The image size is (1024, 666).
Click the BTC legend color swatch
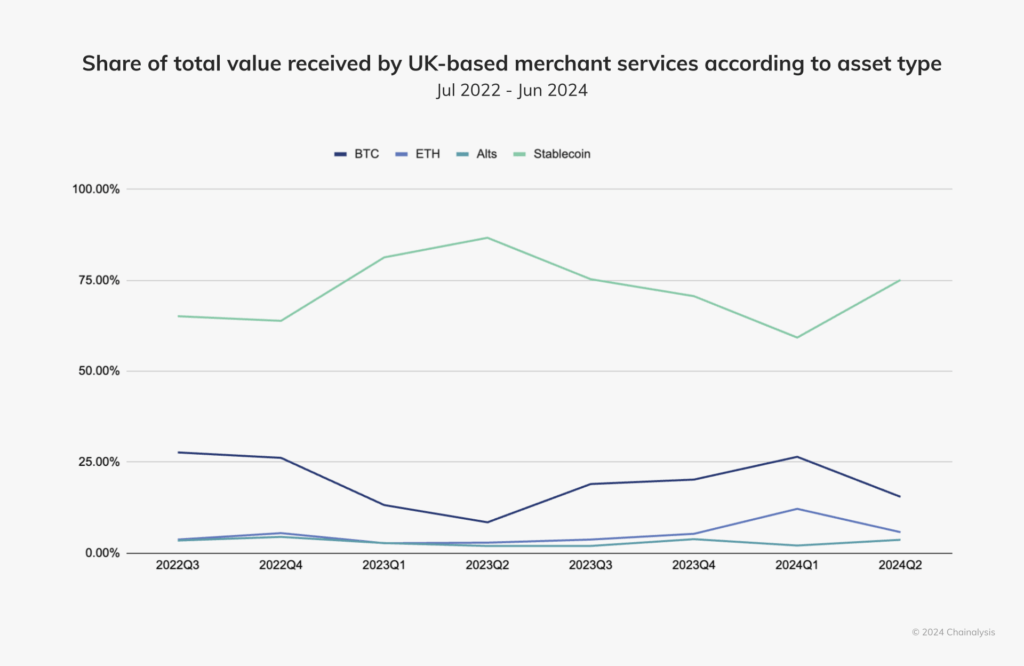tap(341, 154)
